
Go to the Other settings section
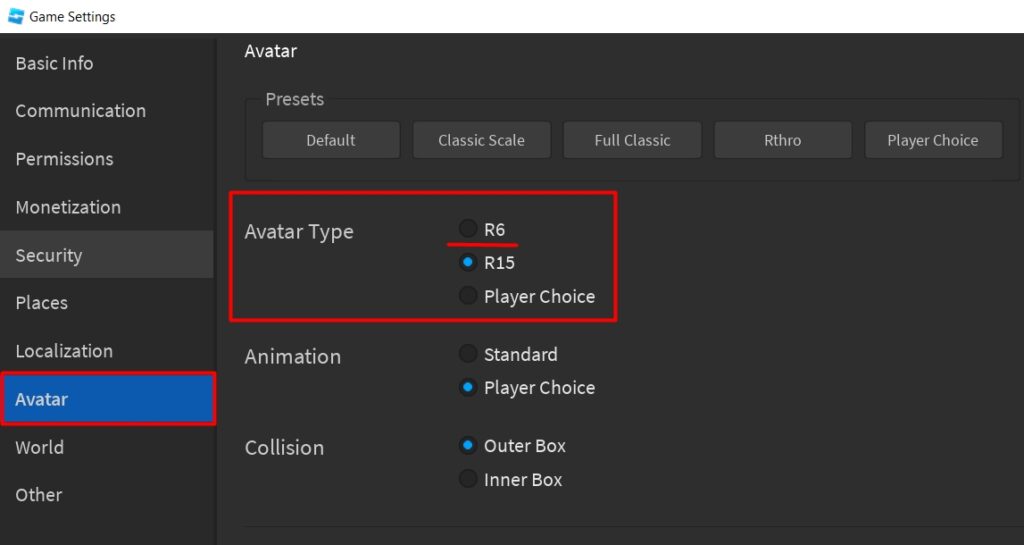108,495
